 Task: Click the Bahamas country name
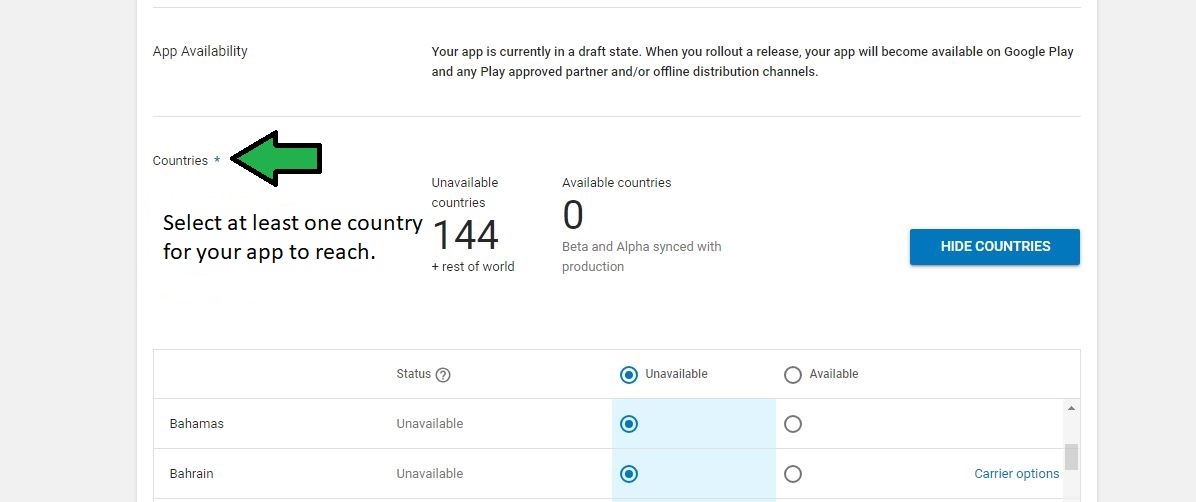click(x=197, y=423)
